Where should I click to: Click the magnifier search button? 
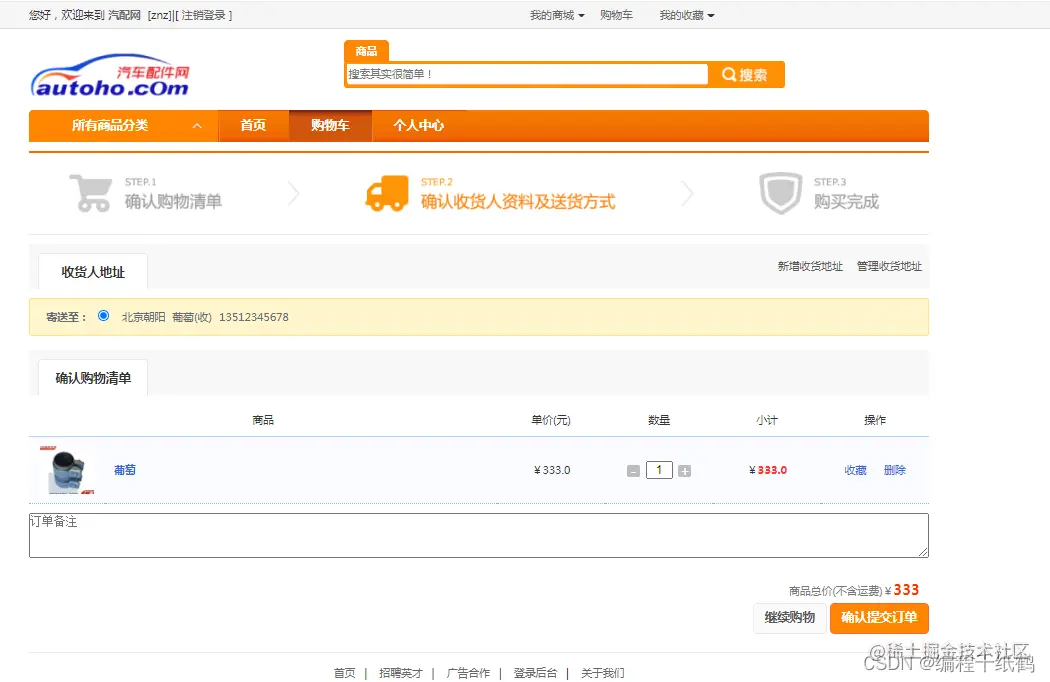tap(745, 74)
